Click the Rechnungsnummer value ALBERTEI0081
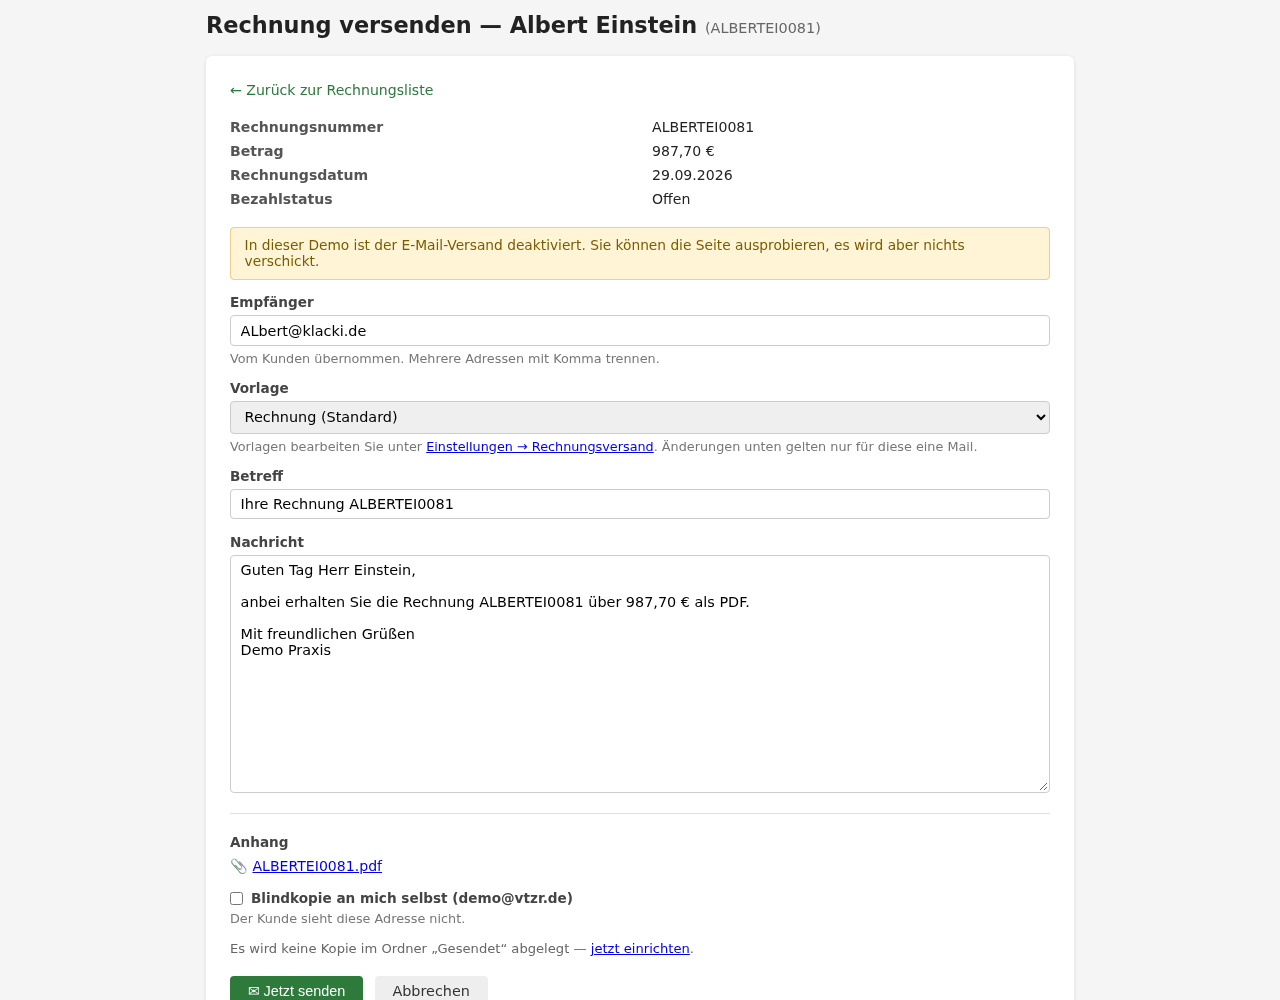 coord(703,127)
